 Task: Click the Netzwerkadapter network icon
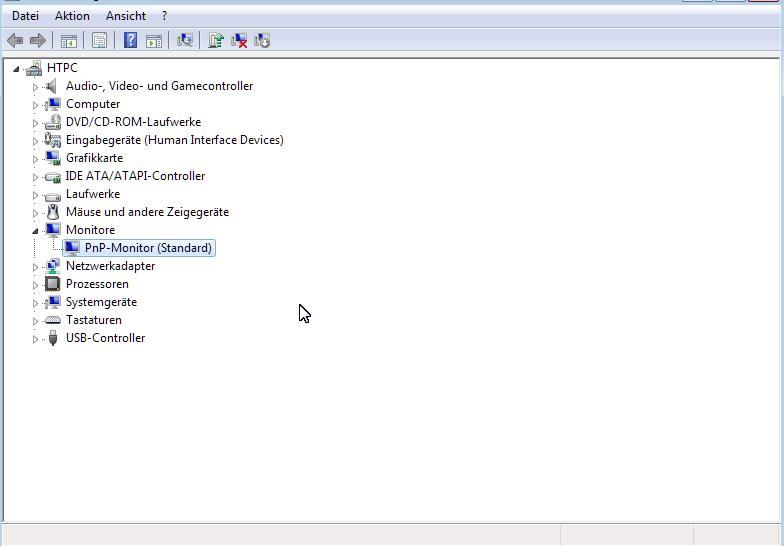52,266
